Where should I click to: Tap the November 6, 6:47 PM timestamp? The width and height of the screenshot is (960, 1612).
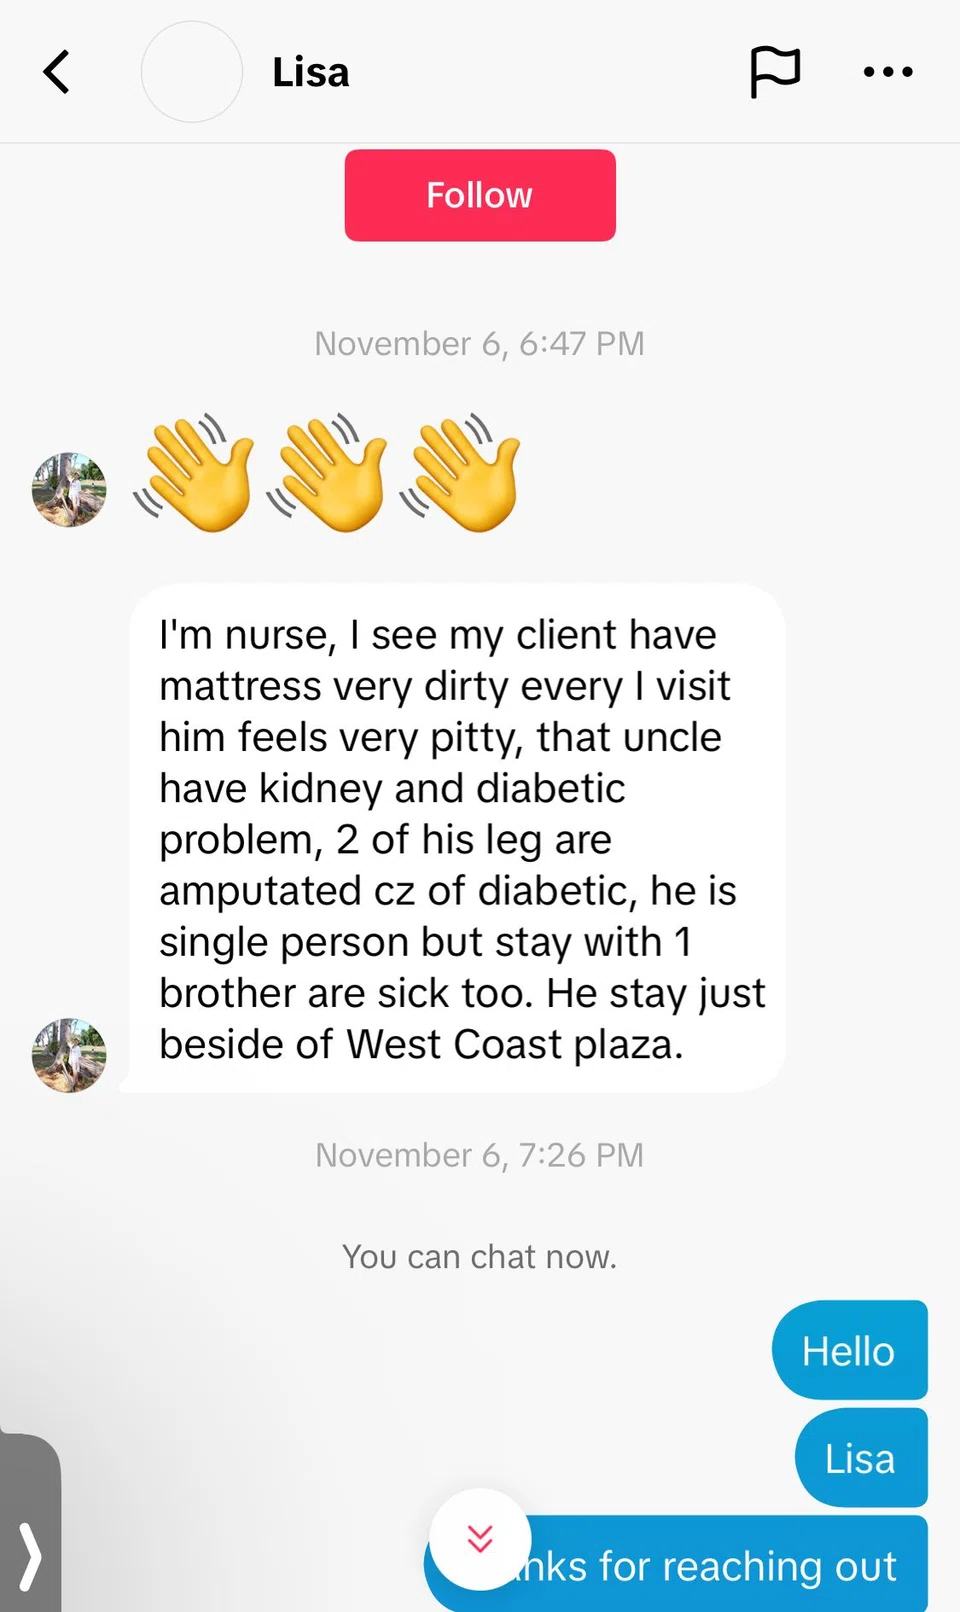480,344
